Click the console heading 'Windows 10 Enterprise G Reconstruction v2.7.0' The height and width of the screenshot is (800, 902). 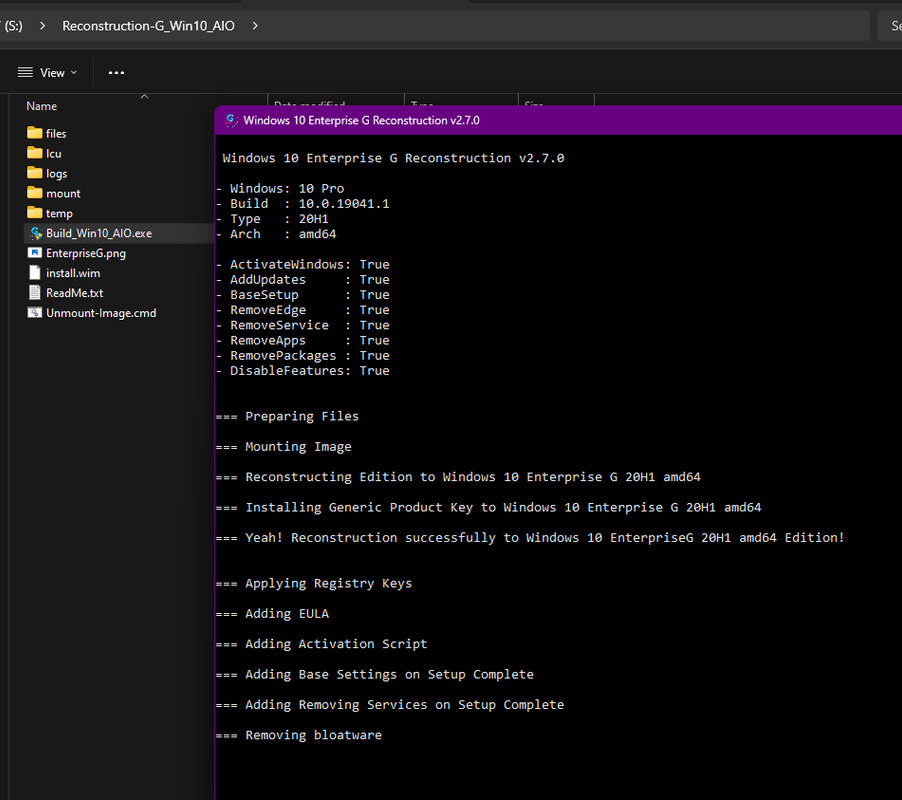coord(393,158)
